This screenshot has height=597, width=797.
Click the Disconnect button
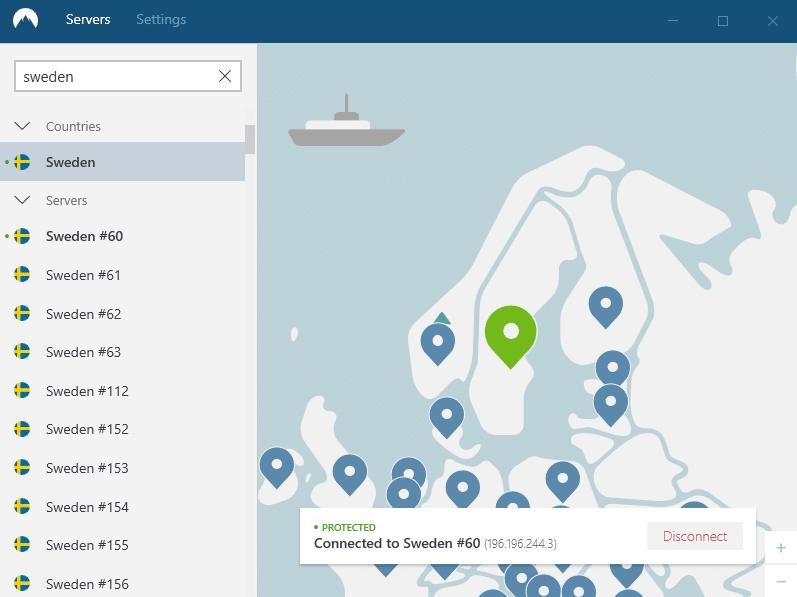tap(695, 536)
